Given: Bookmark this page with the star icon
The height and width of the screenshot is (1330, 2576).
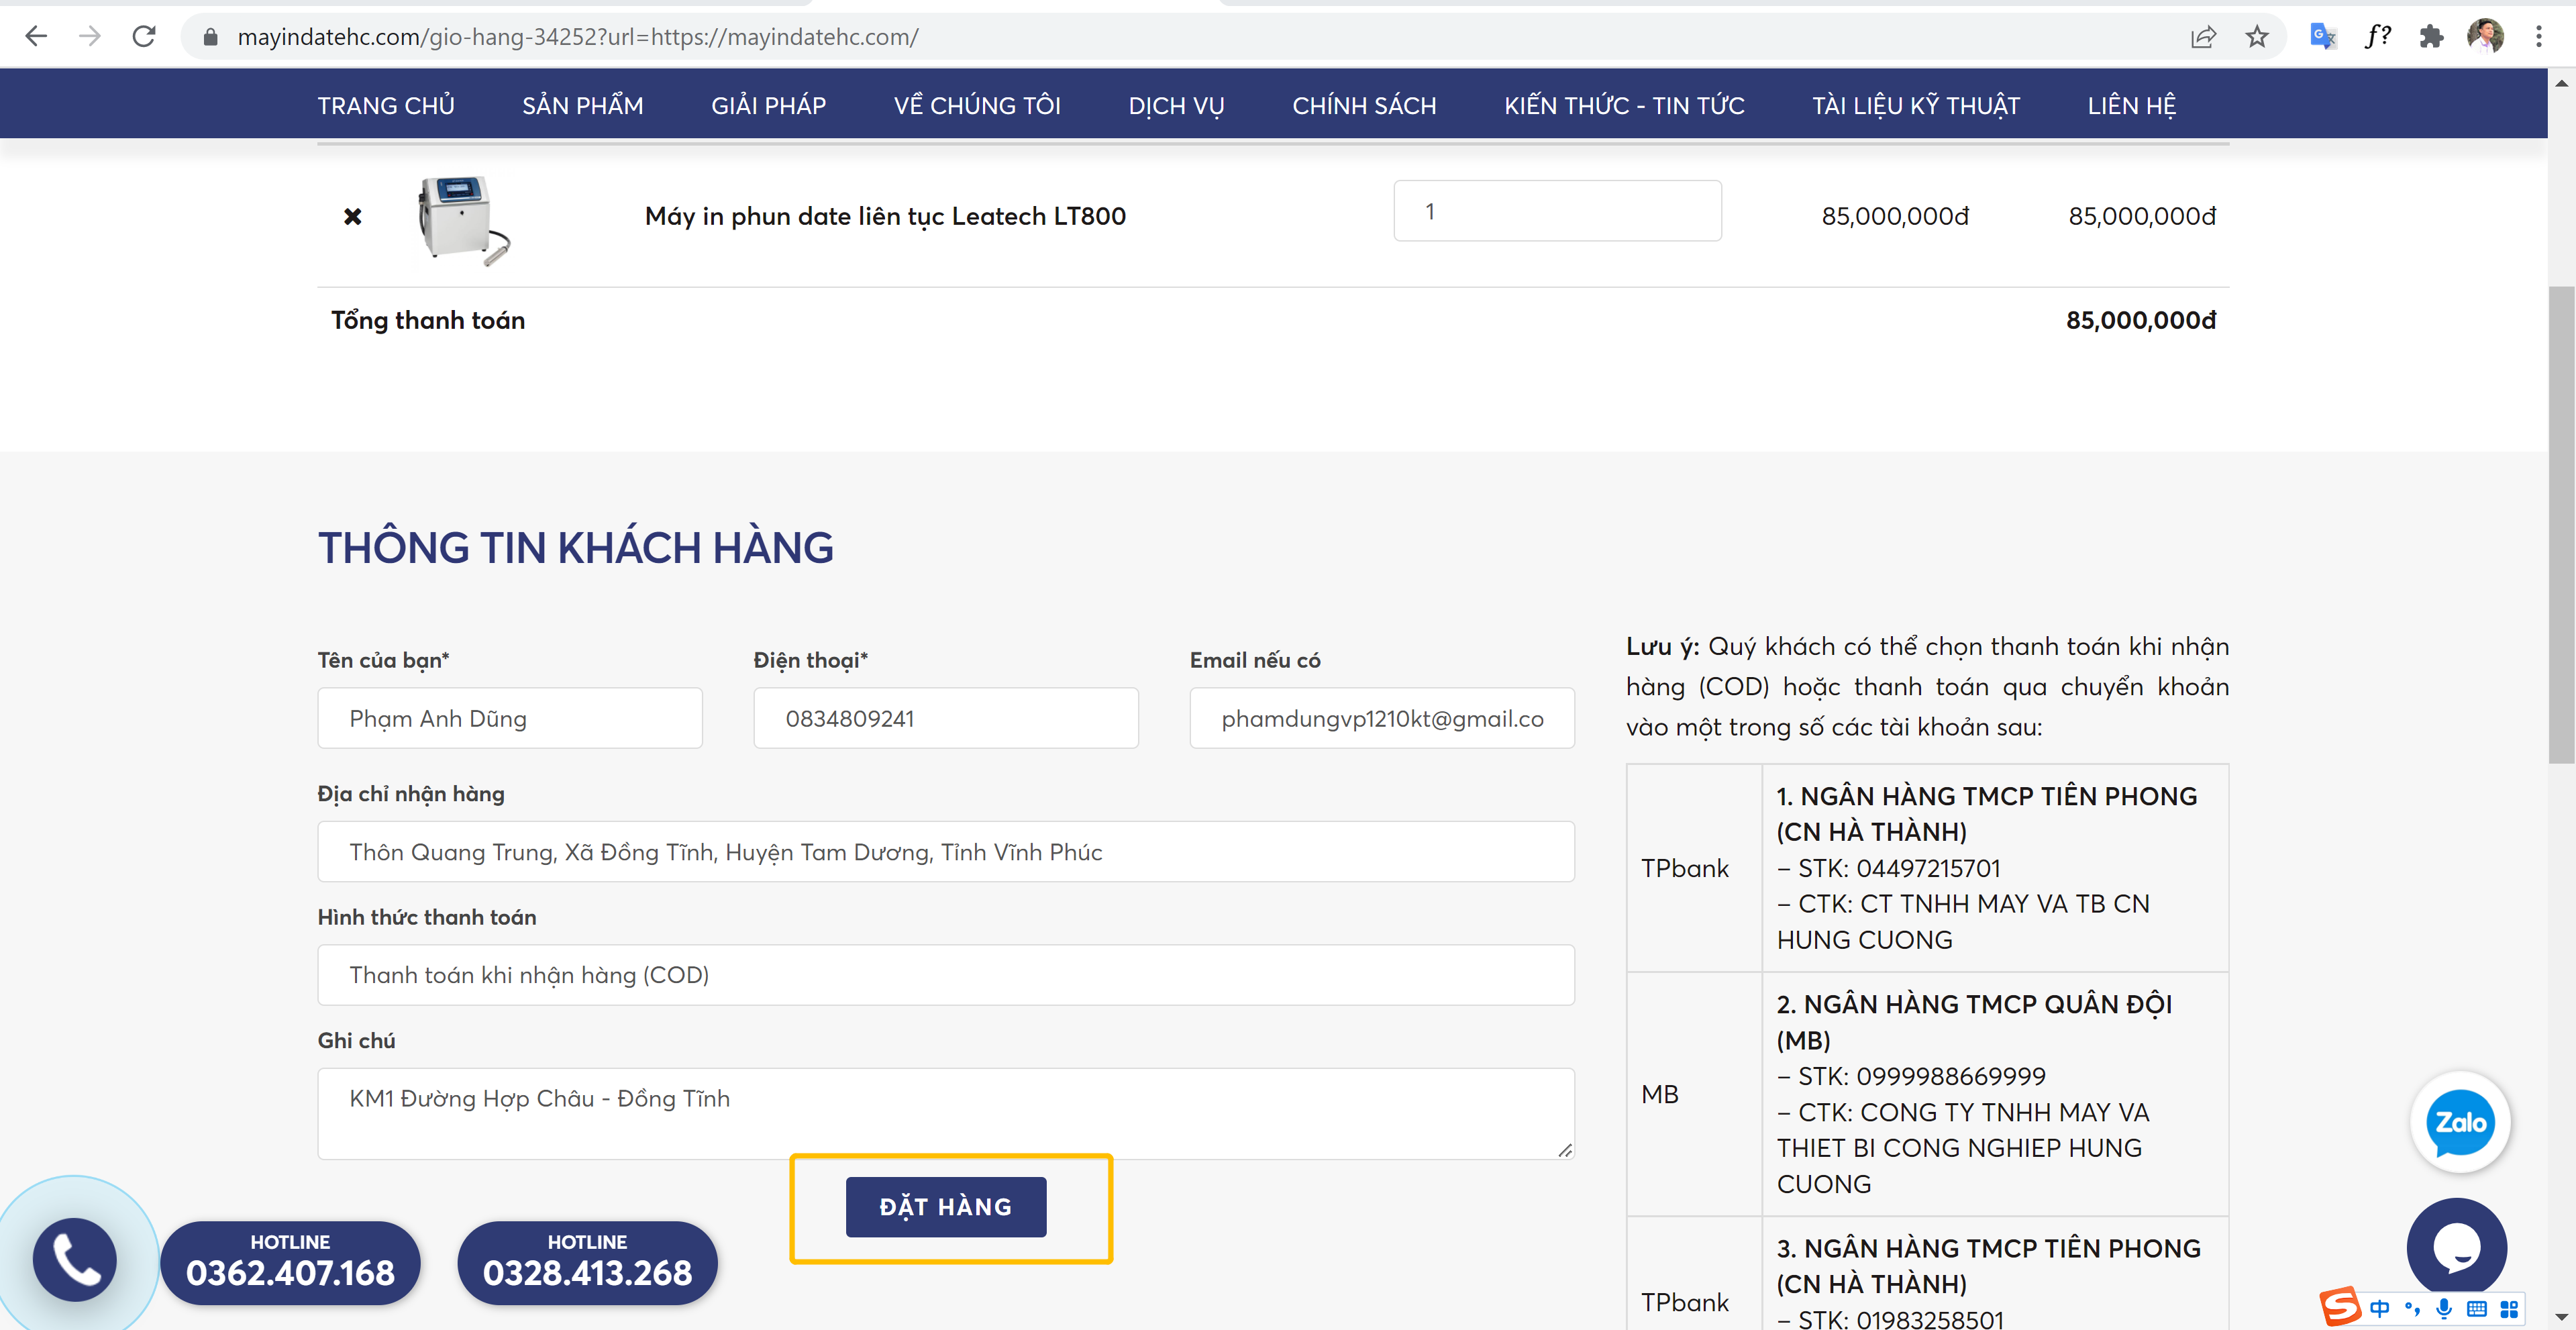Looking at the screenshot, I should coord(2257,37).
